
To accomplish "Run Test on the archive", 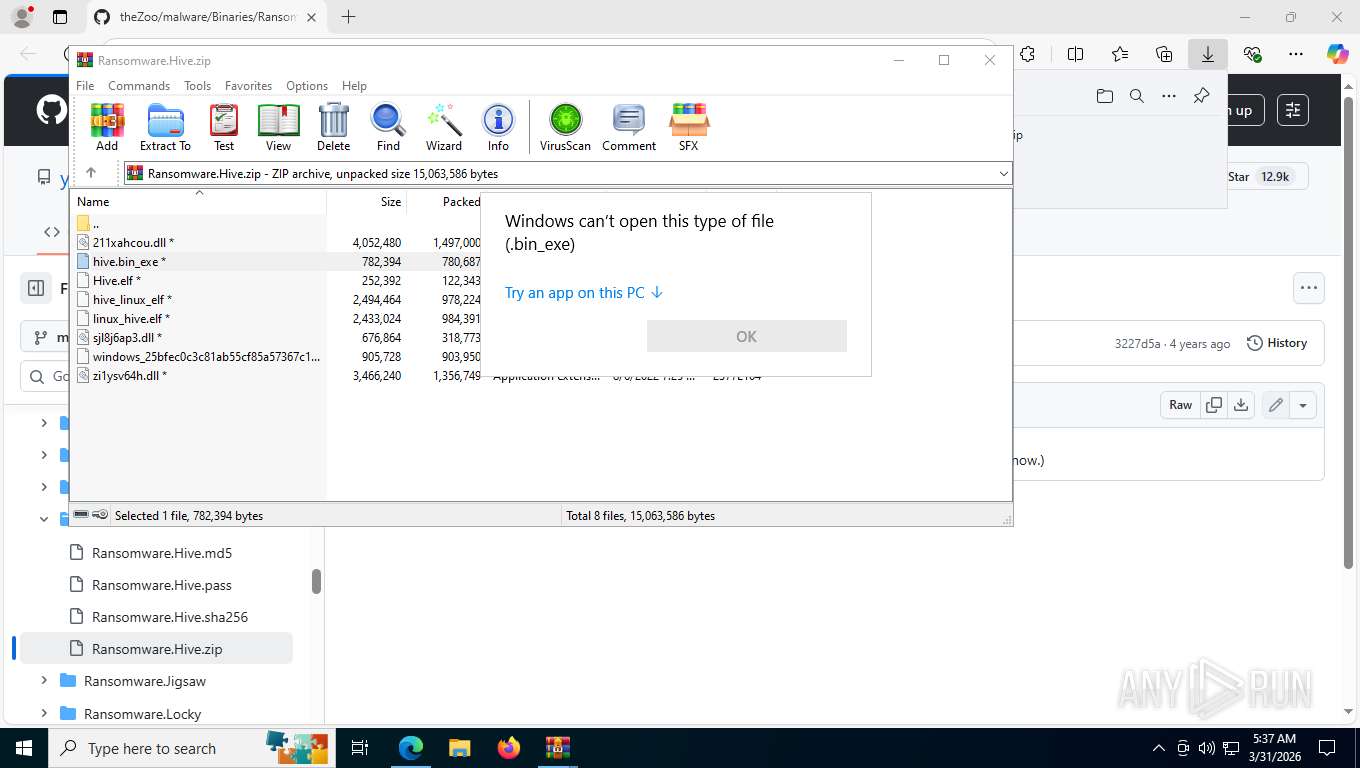I will pyautogui.click(x=224, y=127).
